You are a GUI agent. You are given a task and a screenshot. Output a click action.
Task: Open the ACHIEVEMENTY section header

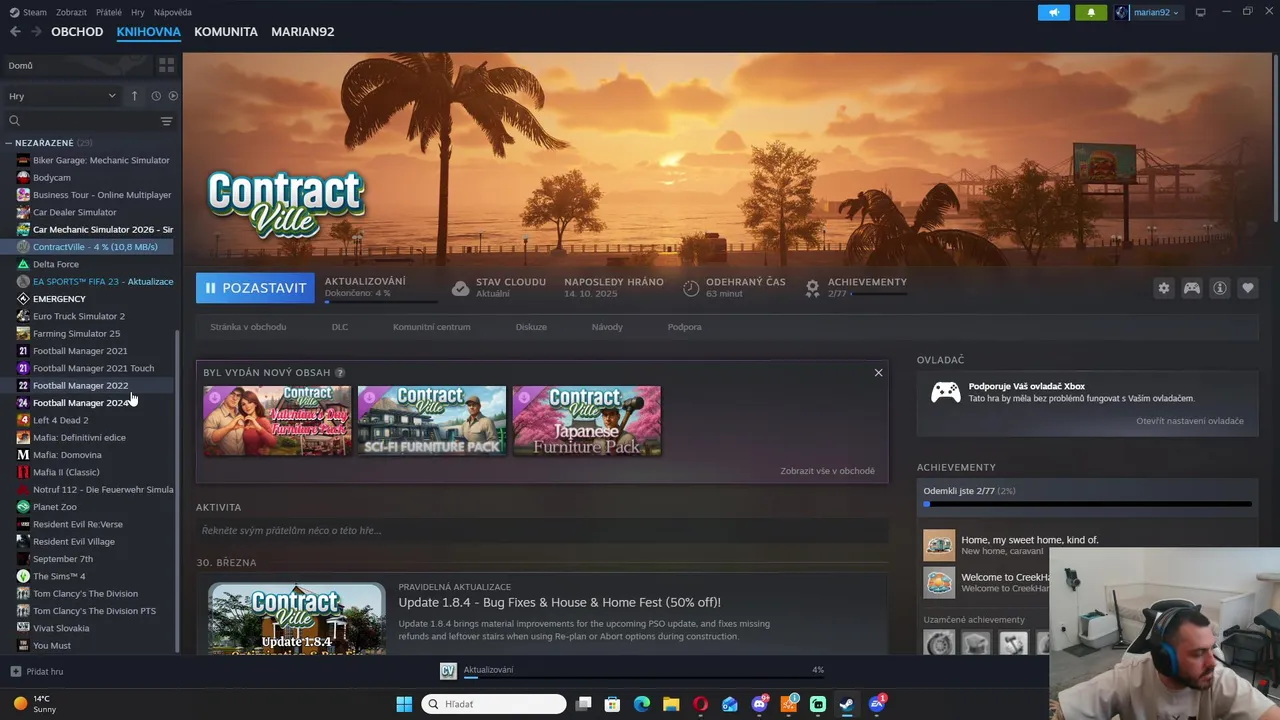pos(956,467)
